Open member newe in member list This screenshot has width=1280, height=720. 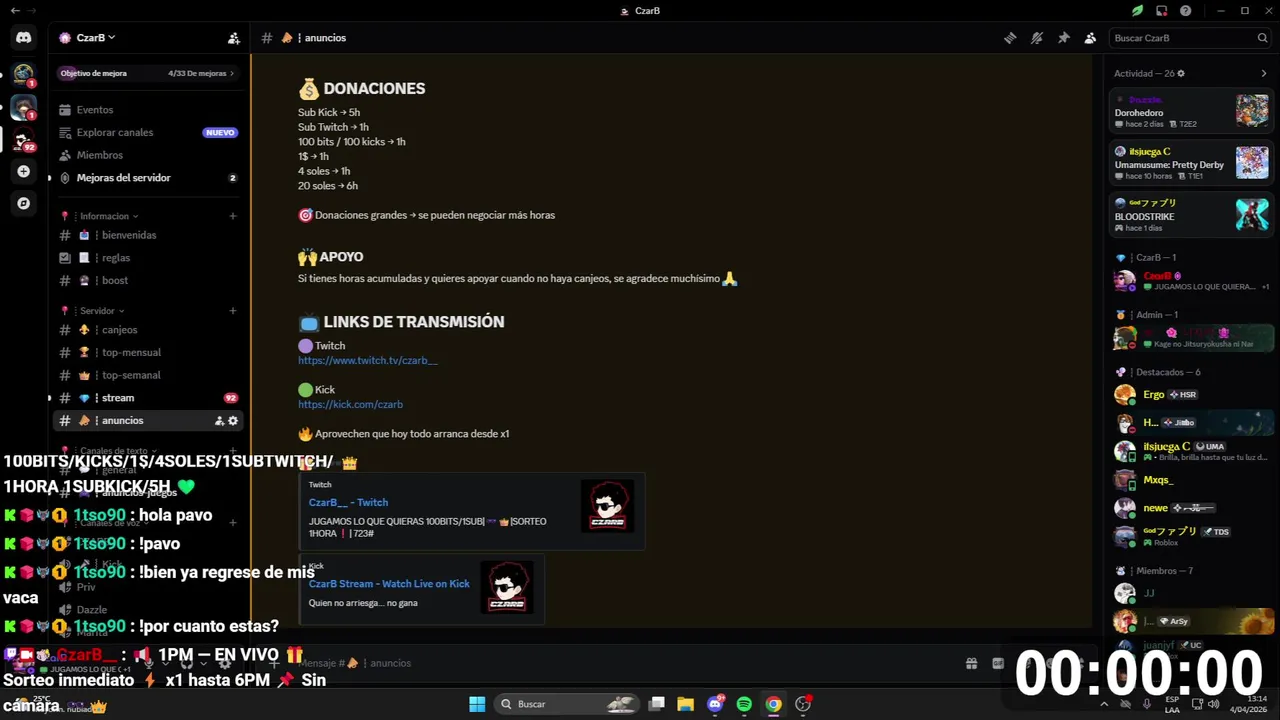tap(1191, 508)
